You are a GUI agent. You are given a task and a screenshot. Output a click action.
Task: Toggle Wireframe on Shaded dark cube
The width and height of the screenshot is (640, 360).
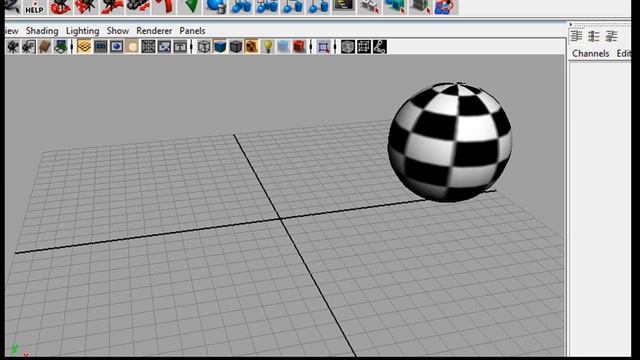(236, 47)
